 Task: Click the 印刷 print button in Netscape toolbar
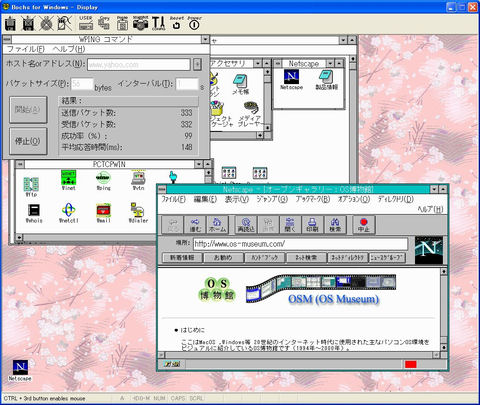[x=312, y=225]
